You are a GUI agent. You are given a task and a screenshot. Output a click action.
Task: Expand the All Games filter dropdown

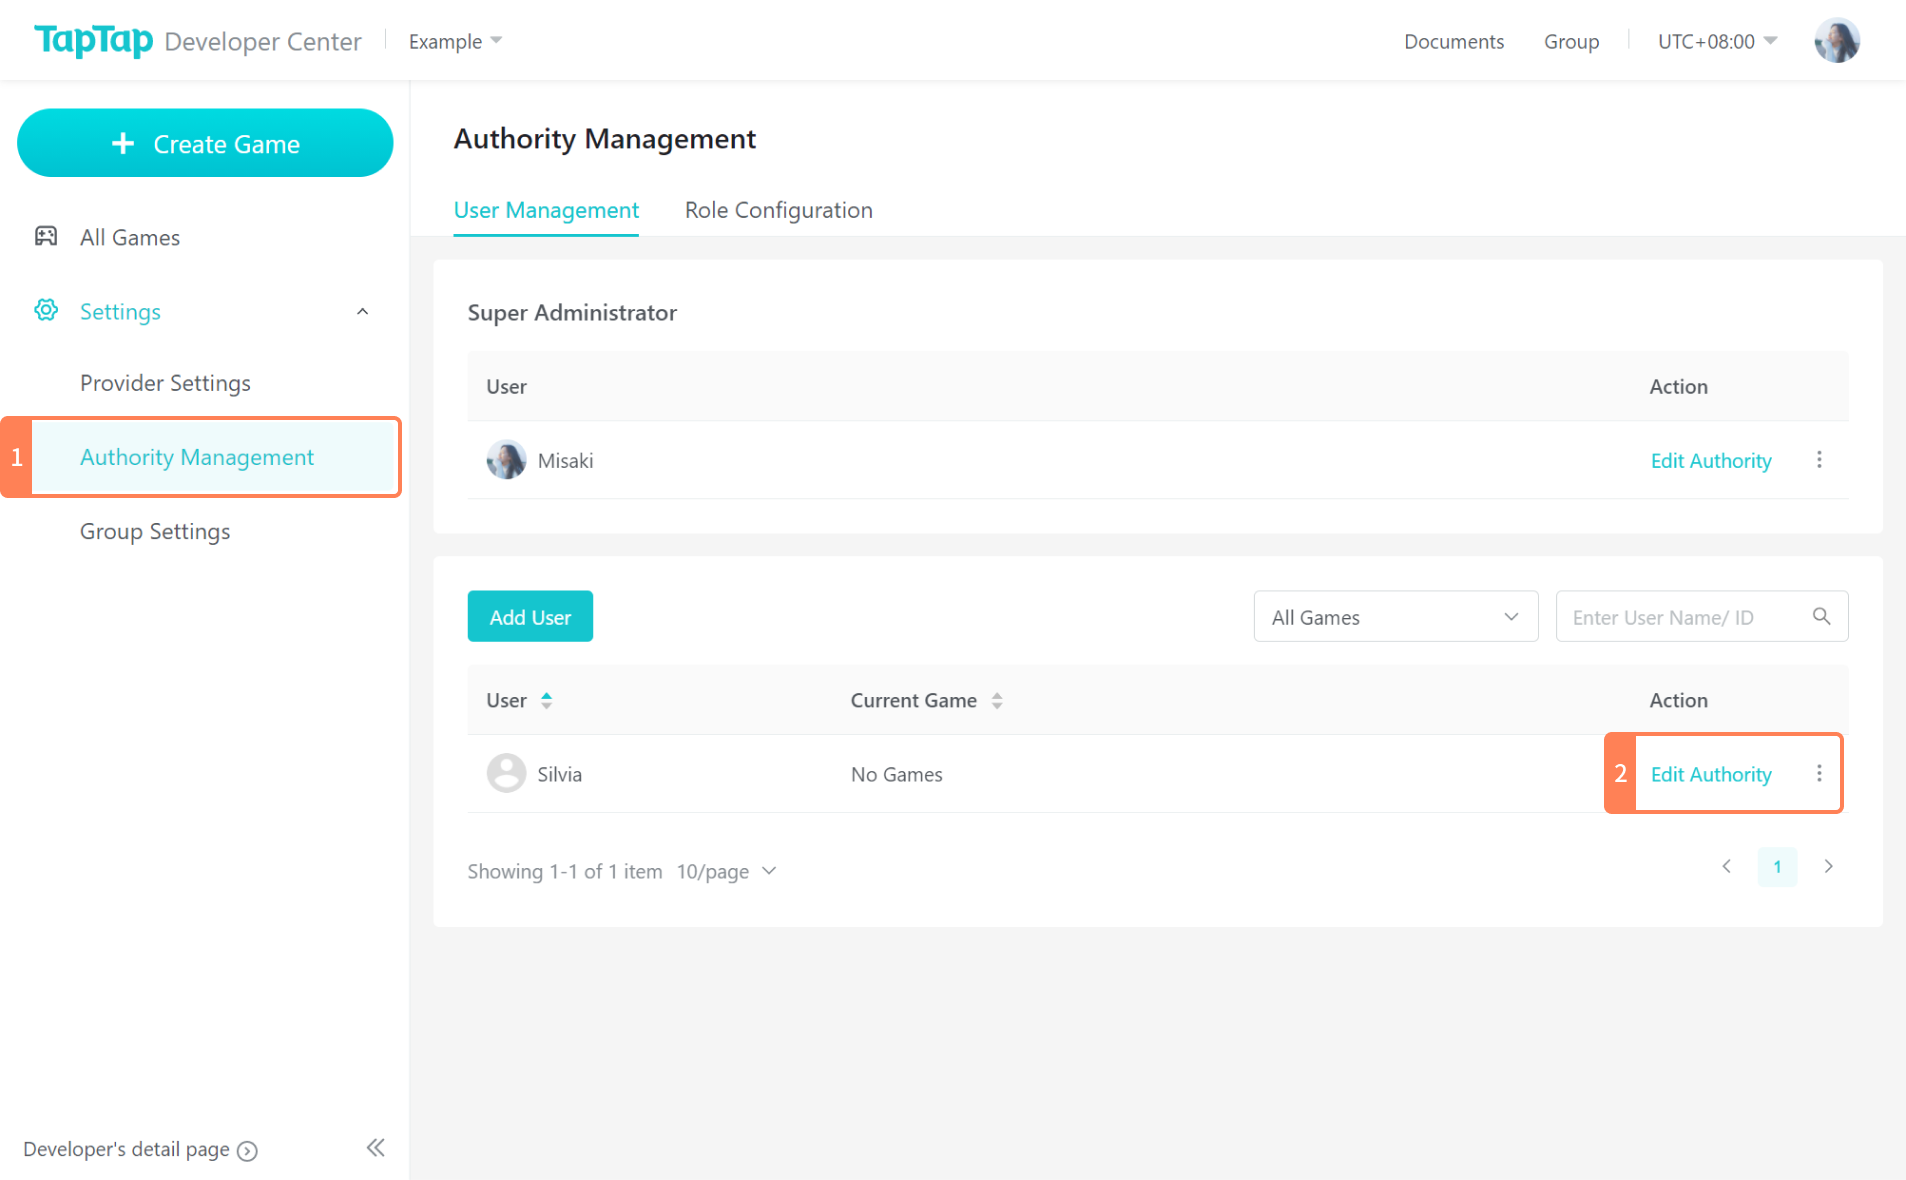click(x=1395, y=617)
